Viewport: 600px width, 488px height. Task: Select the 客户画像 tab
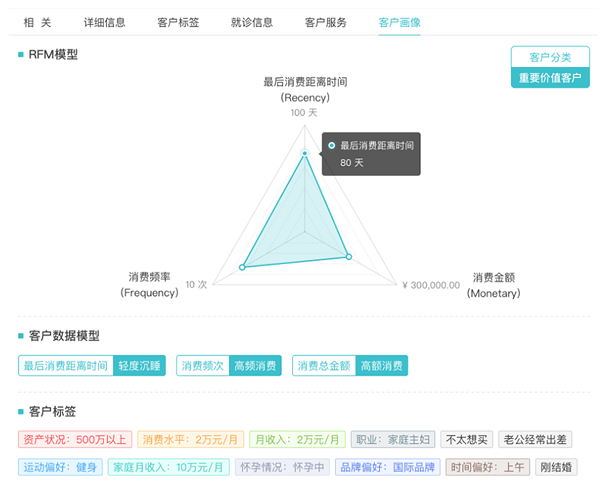pos(399,22)
